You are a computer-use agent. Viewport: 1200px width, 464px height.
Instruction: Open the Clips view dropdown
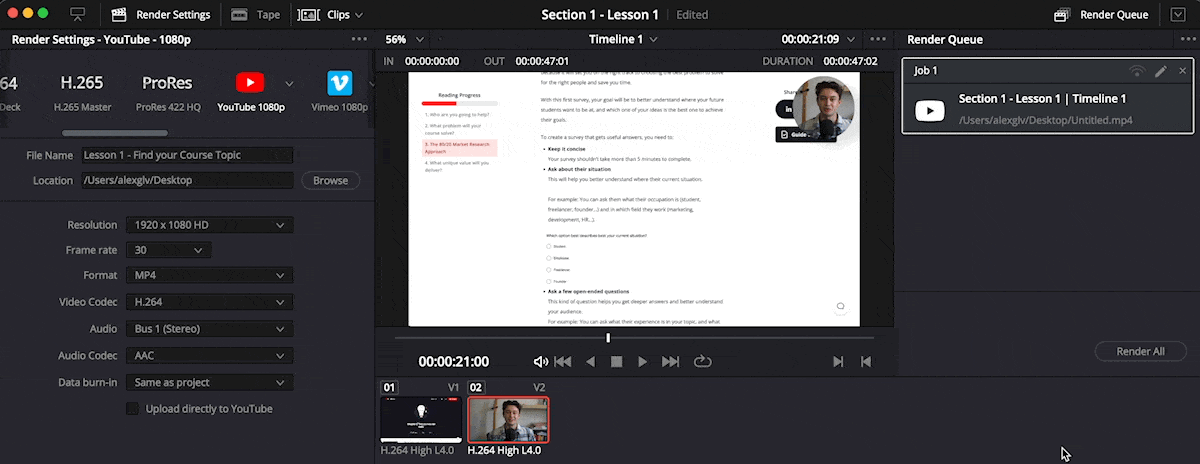[331, 15]
